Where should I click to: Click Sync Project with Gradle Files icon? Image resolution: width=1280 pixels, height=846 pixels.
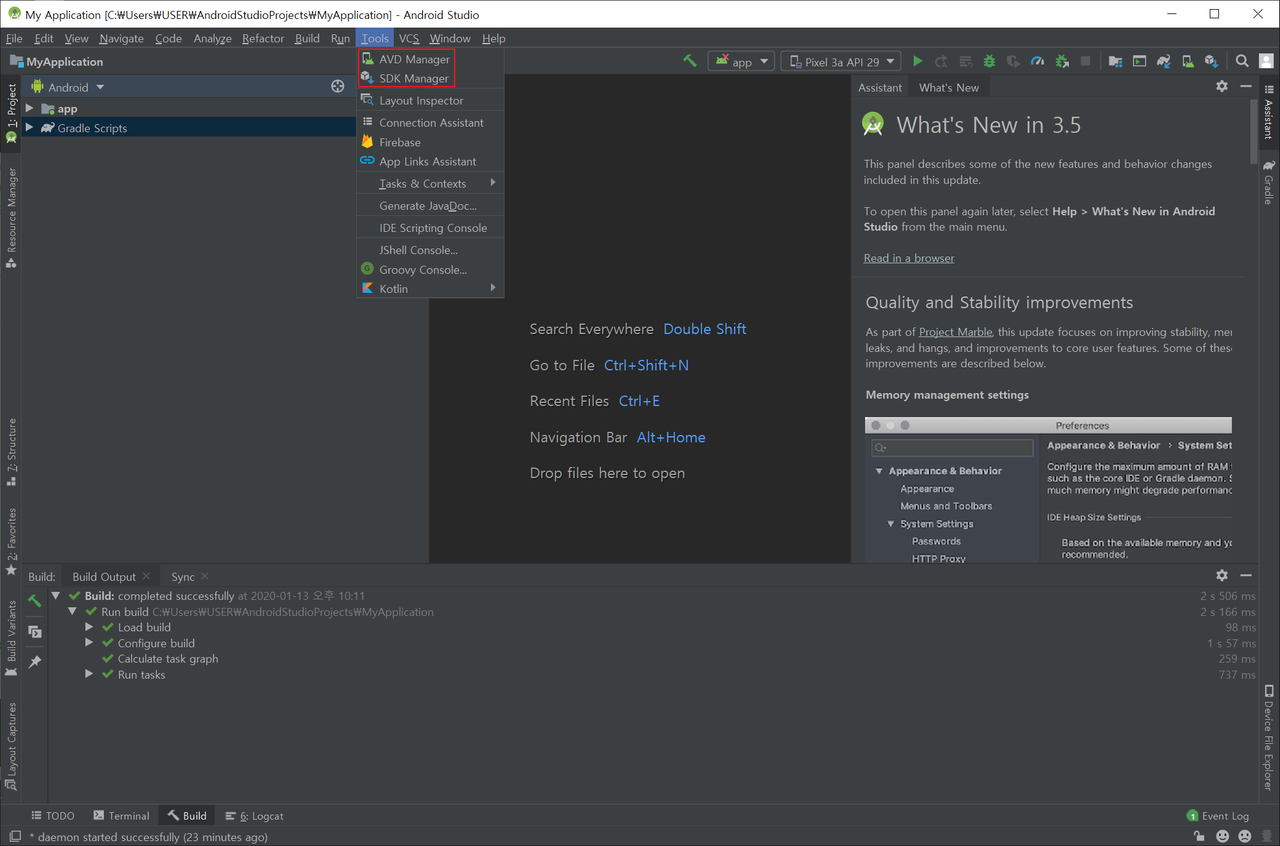point(1164,61)
